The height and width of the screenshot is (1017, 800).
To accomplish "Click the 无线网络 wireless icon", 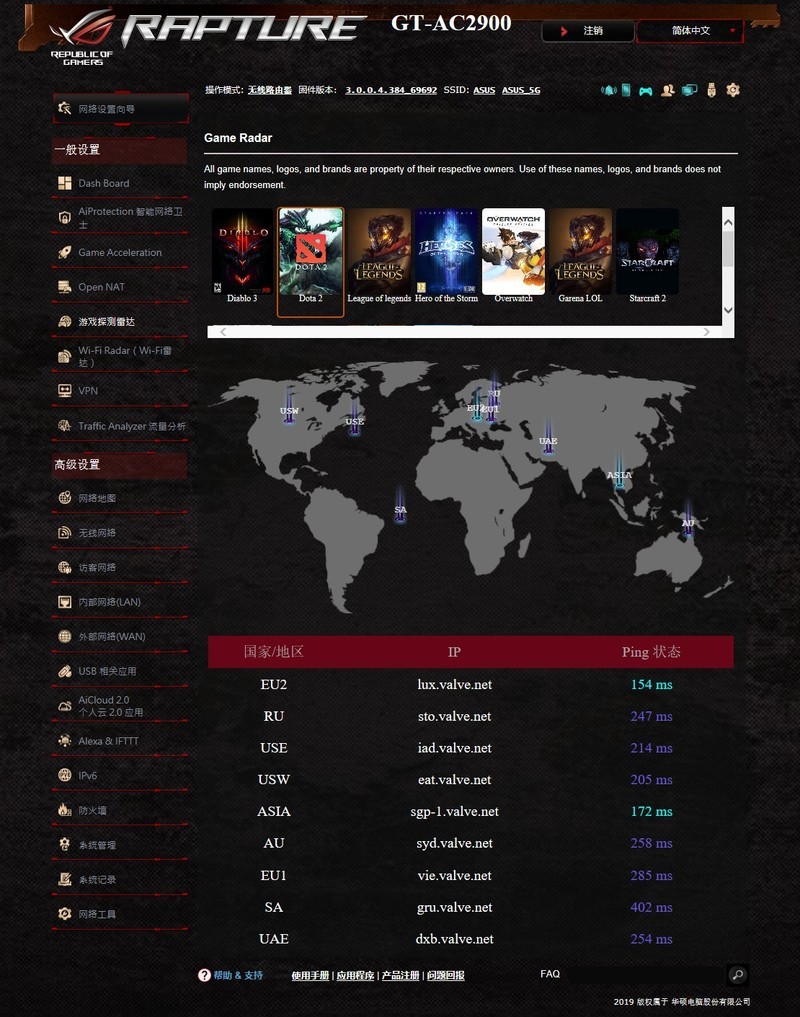I will coord(65,532).
